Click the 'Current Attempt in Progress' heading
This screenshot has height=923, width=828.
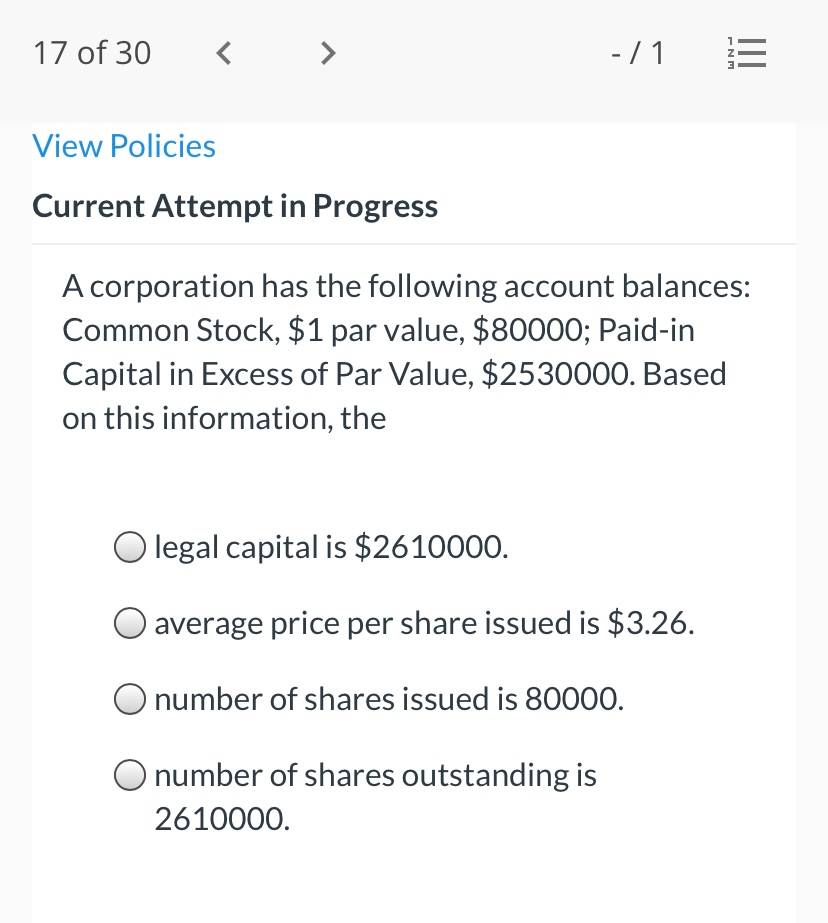235,206
